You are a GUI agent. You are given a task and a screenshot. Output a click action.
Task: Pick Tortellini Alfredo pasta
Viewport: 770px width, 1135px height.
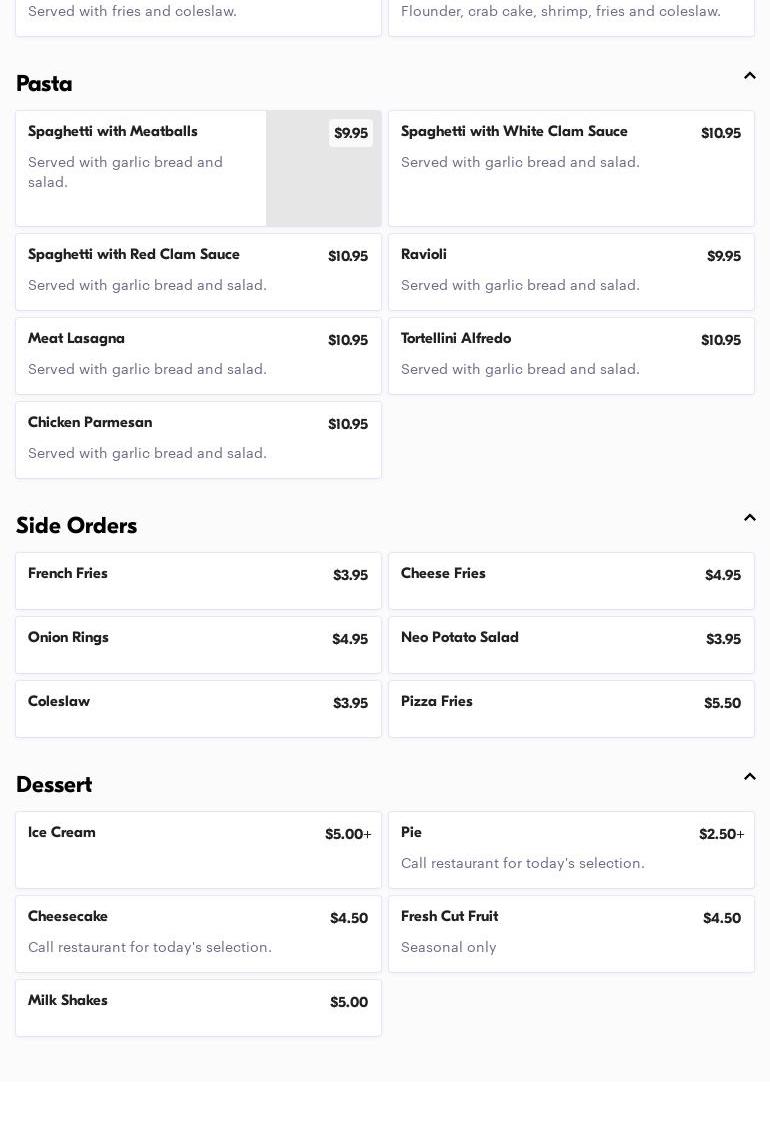click(x=571, y=355)
